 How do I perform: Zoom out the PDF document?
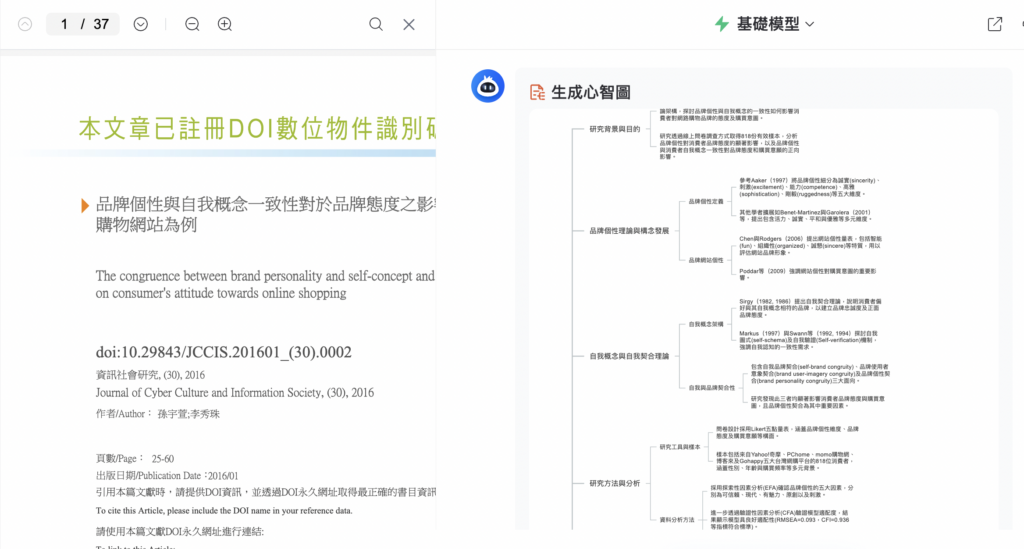pyautogui.click(x=192, y=24)
